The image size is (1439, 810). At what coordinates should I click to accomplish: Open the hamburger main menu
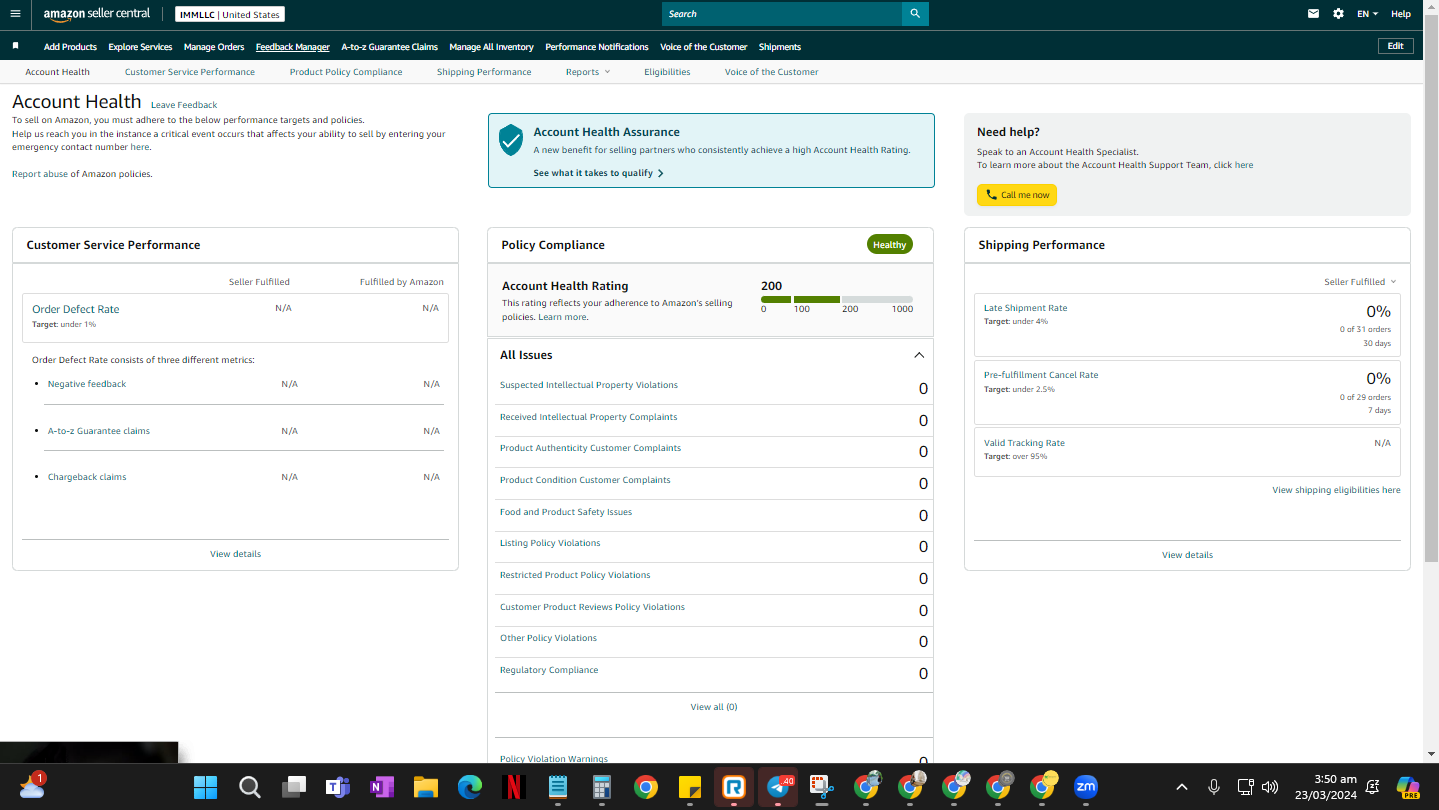coord(14,14)
